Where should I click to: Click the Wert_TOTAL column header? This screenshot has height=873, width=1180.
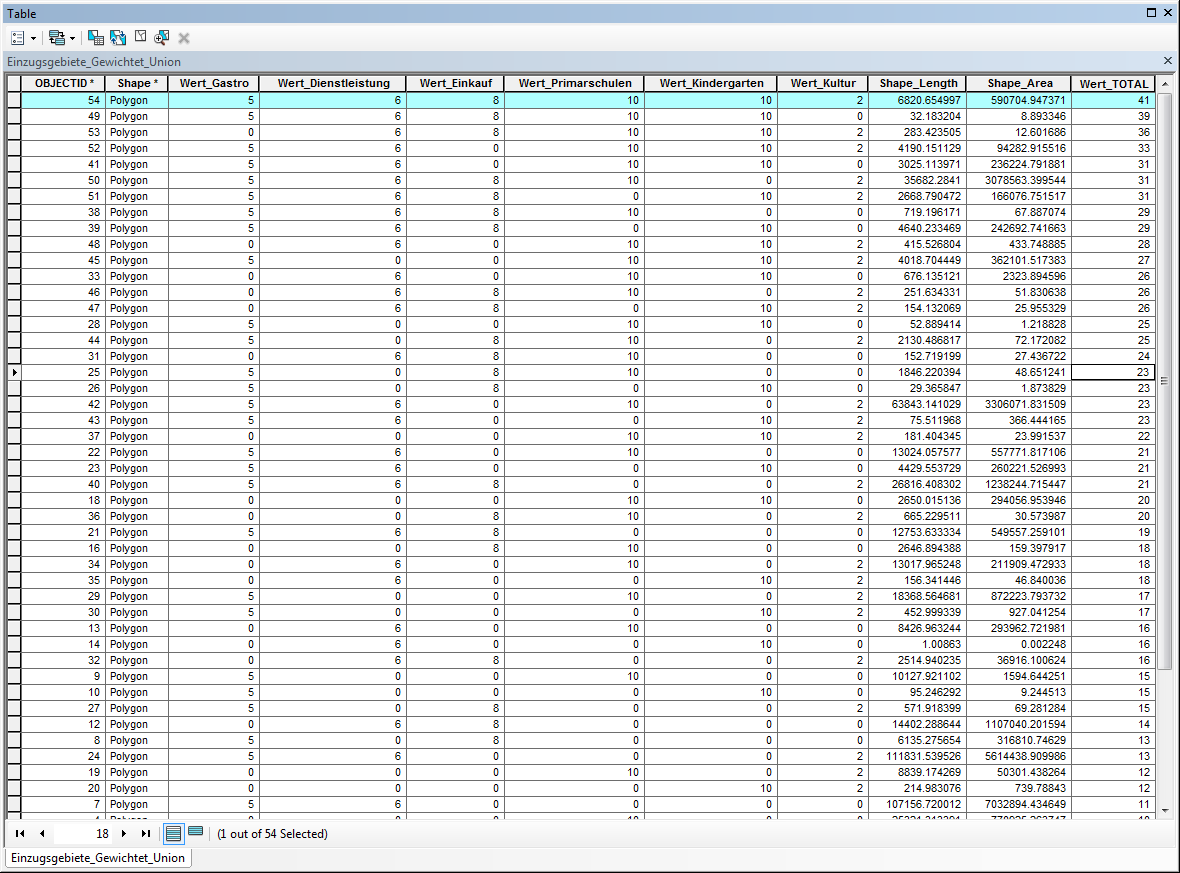point(1113,84)
